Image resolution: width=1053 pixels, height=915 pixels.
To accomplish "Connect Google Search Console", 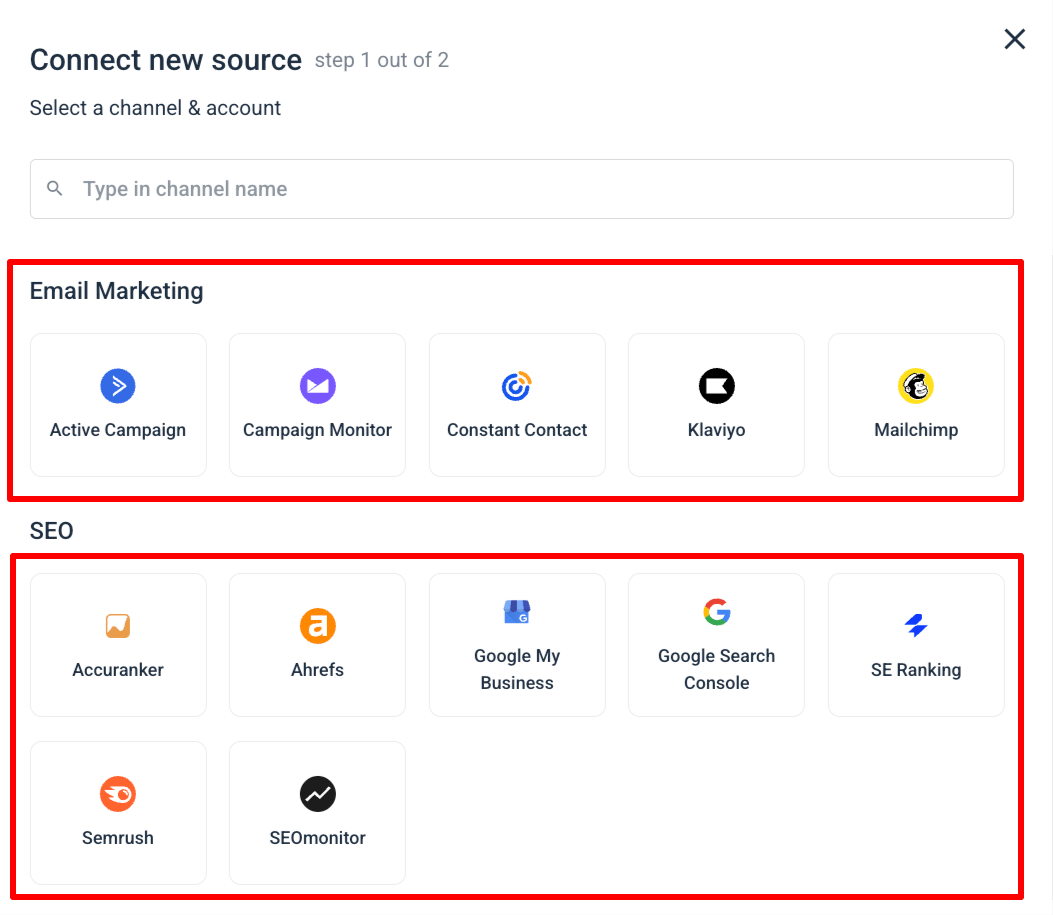I will [x=716, y=612].
